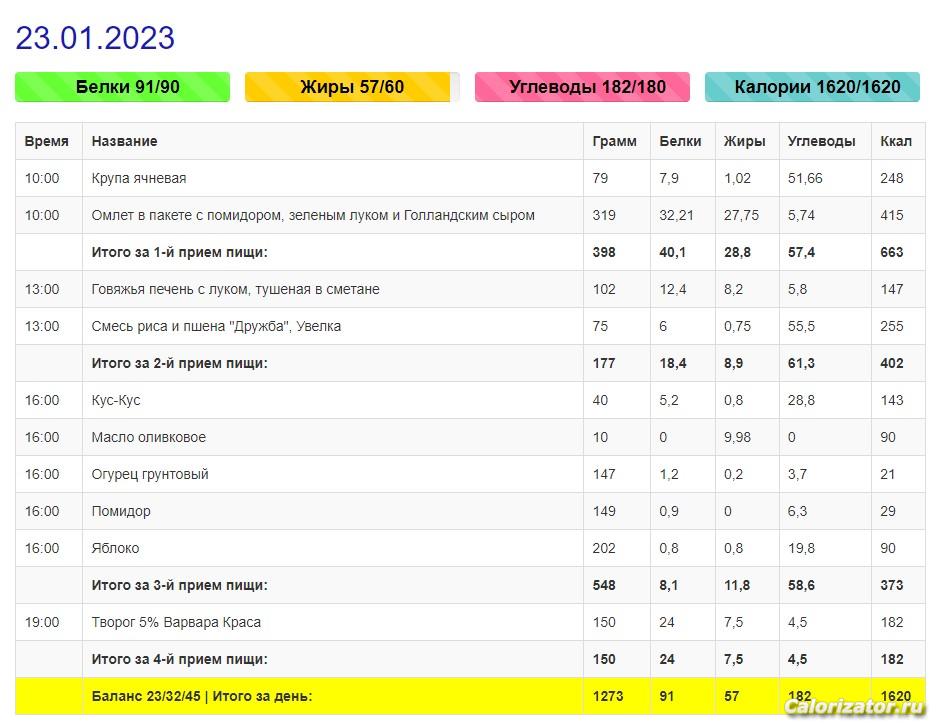
Task: Click the 29 kcal value of Помидор
Action: click(888, 511)
